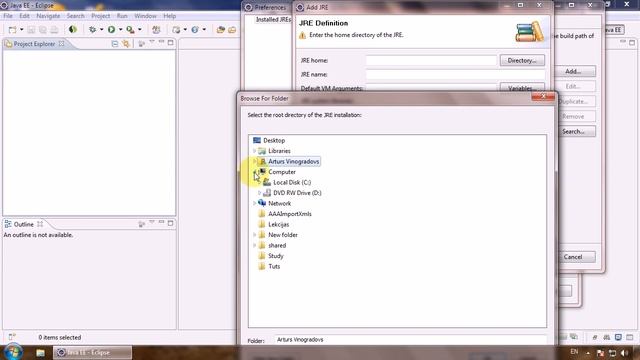Viewport: 640px width, 360px height.
Task: Open the Run menu
Action: (122, 16)
